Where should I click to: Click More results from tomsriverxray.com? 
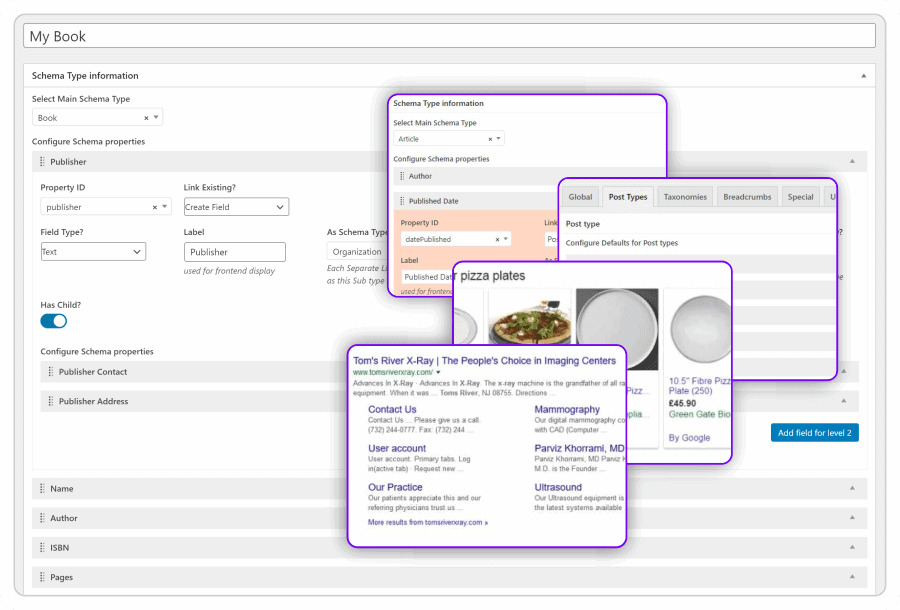click(x=428, y=522)
